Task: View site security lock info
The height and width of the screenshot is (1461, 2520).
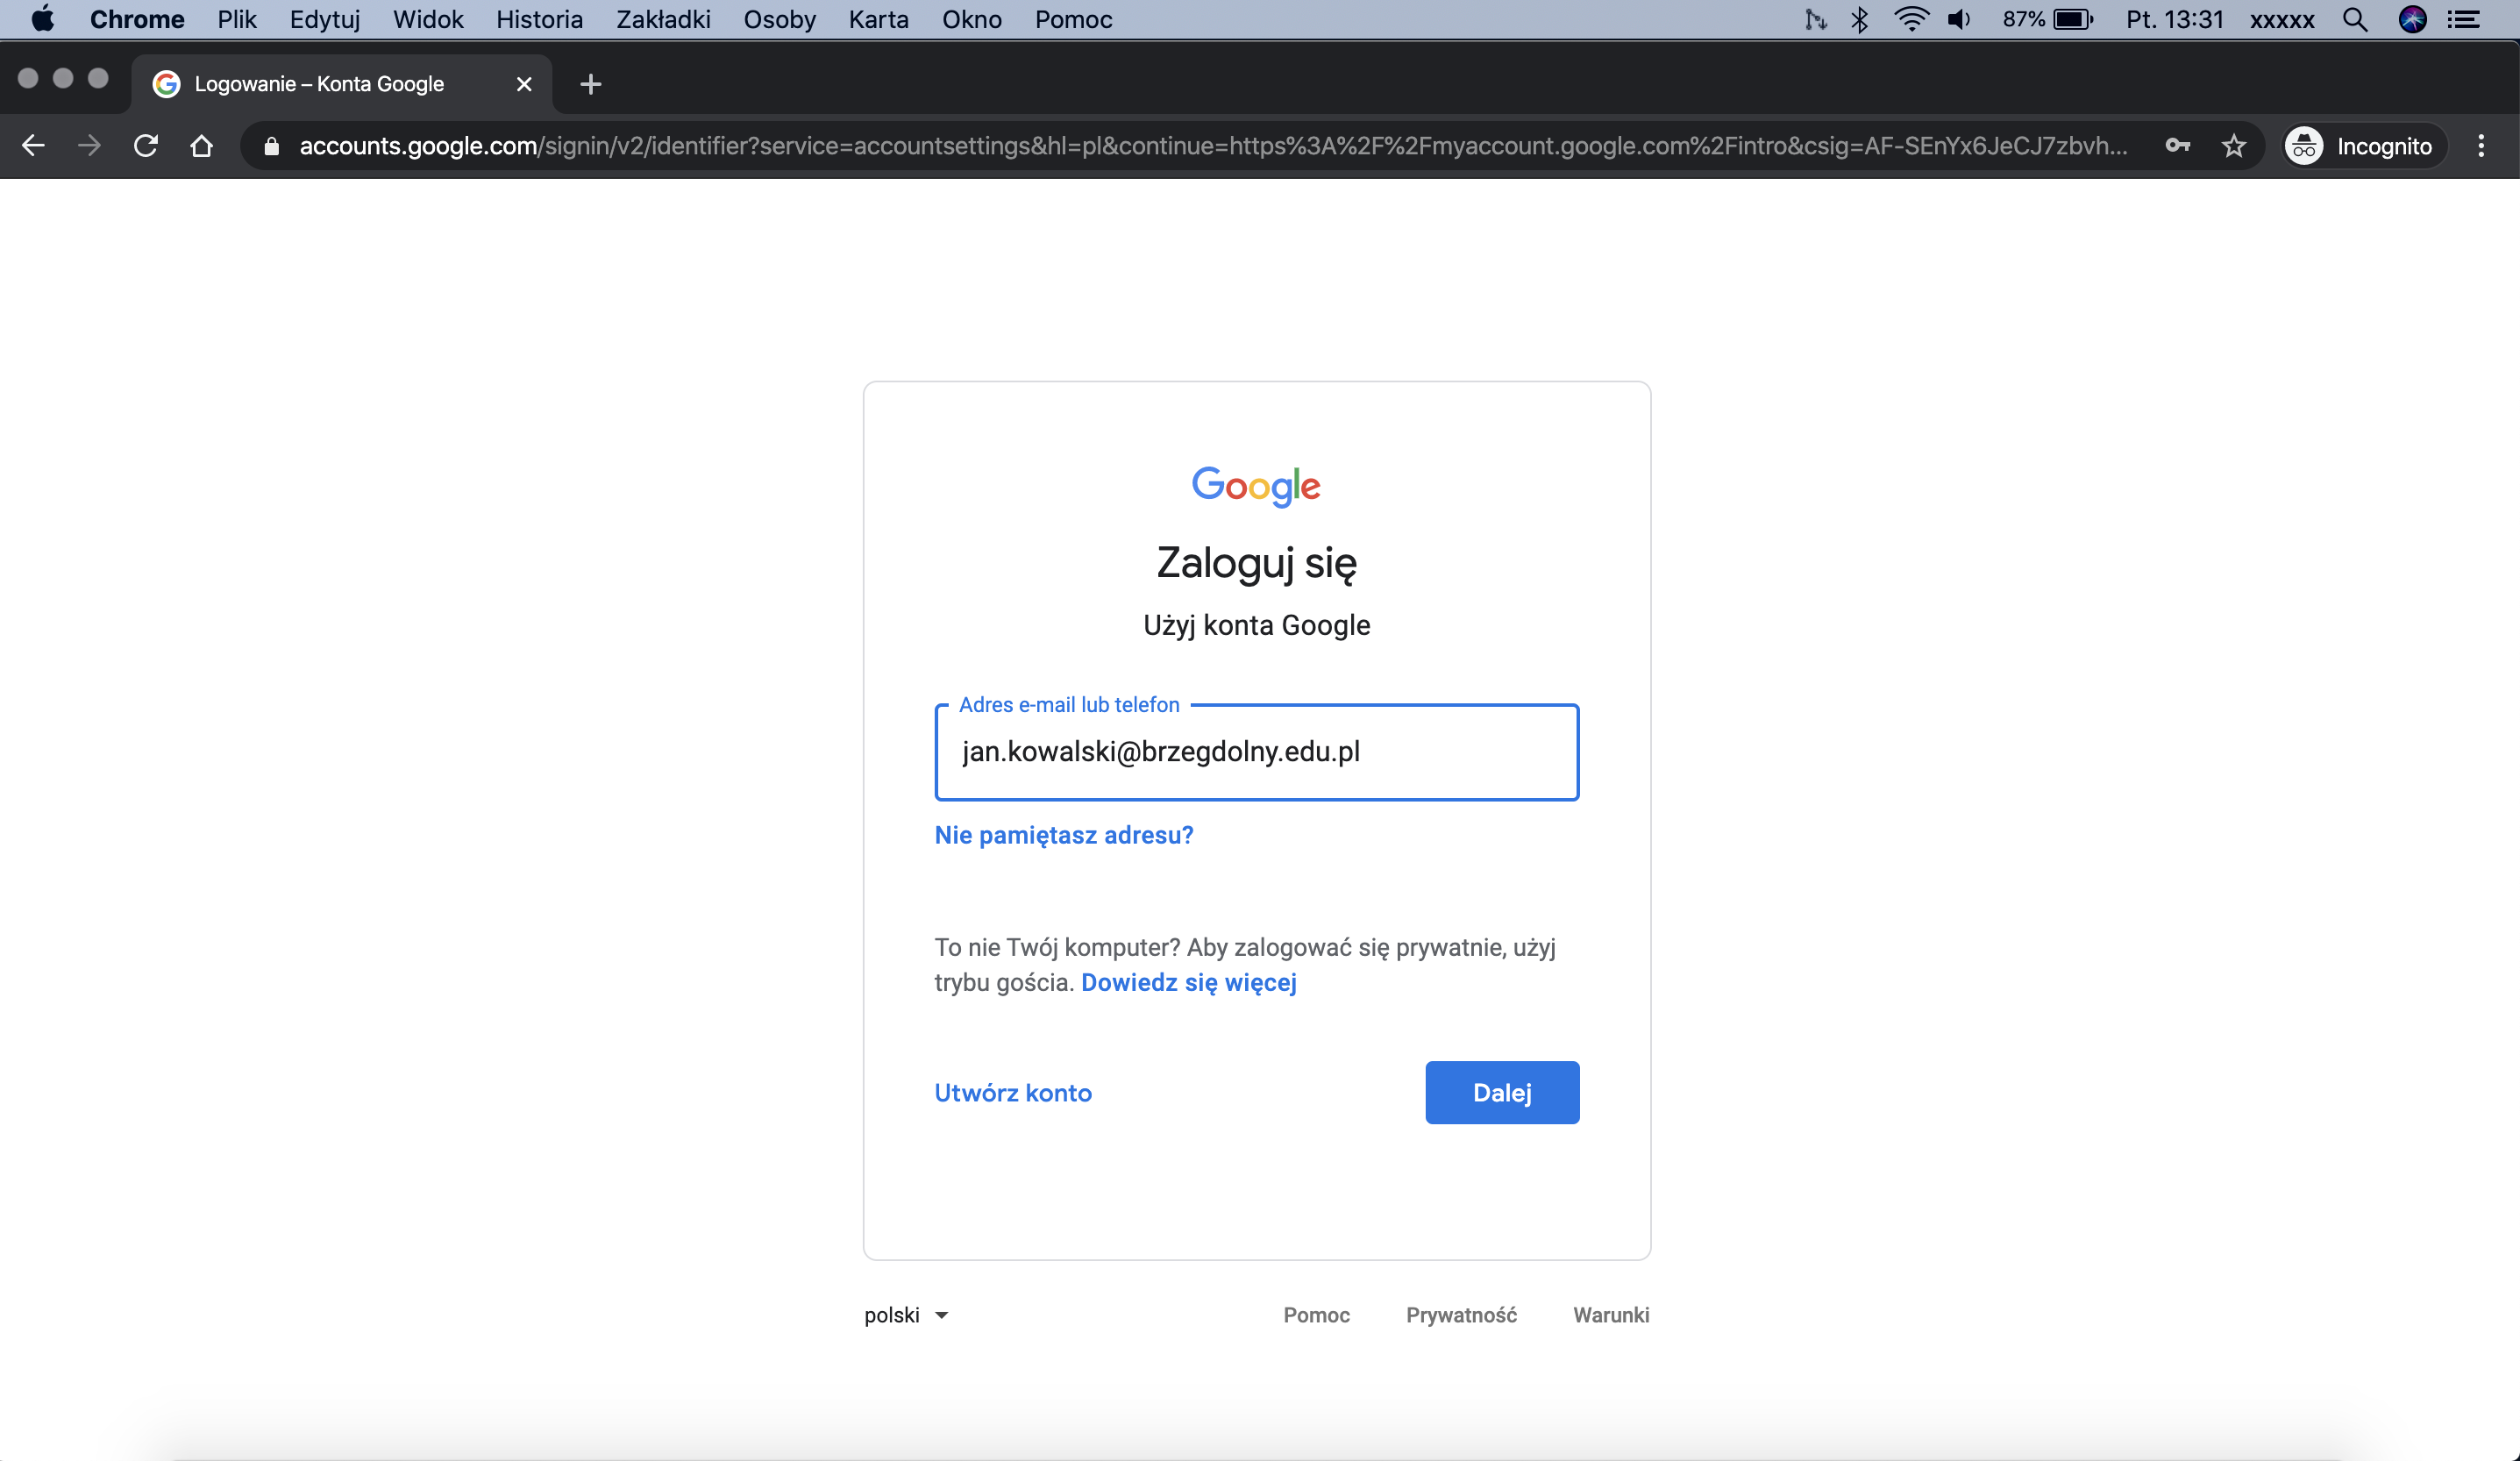Action: coord(271,146)
